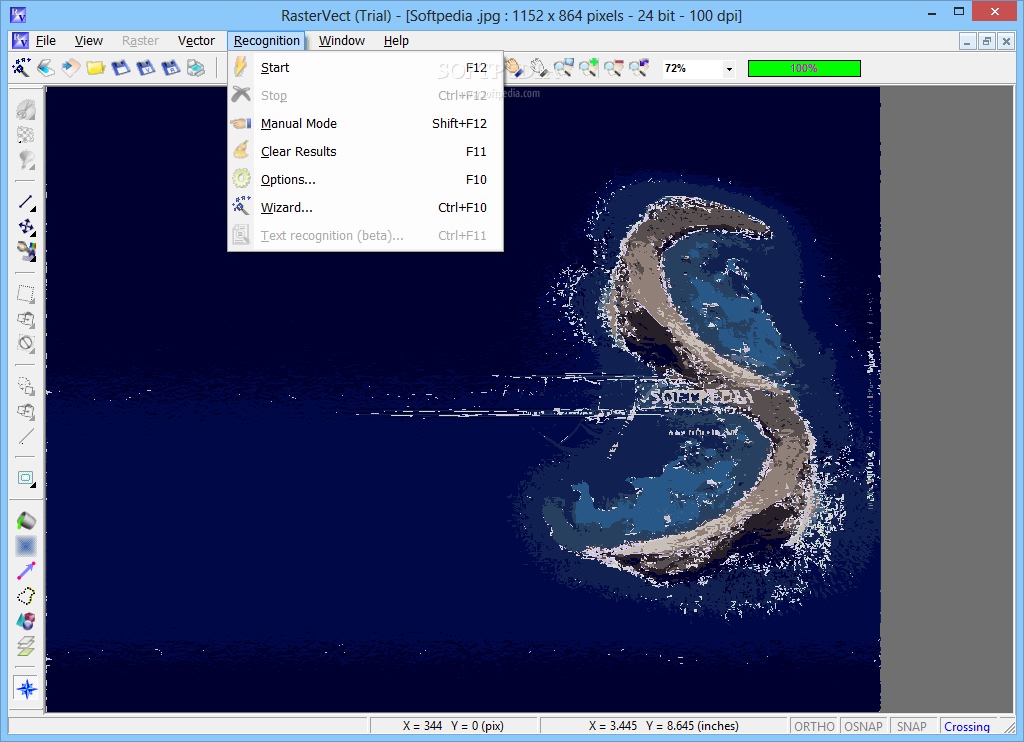This screenshot has width=1024, height=742.
Task: Click the 3D shapes icon in left toolbar
Action: (26, 621)
